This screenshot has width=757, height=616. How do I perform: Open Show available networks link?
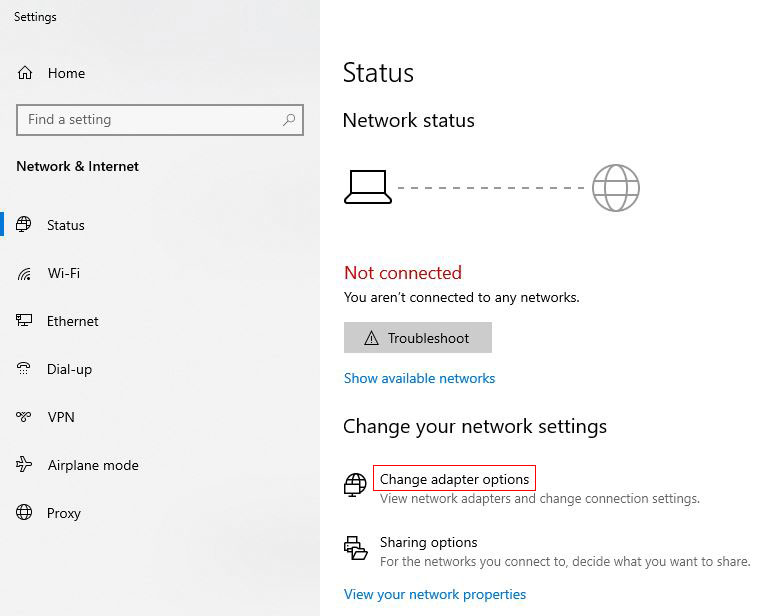419,378
